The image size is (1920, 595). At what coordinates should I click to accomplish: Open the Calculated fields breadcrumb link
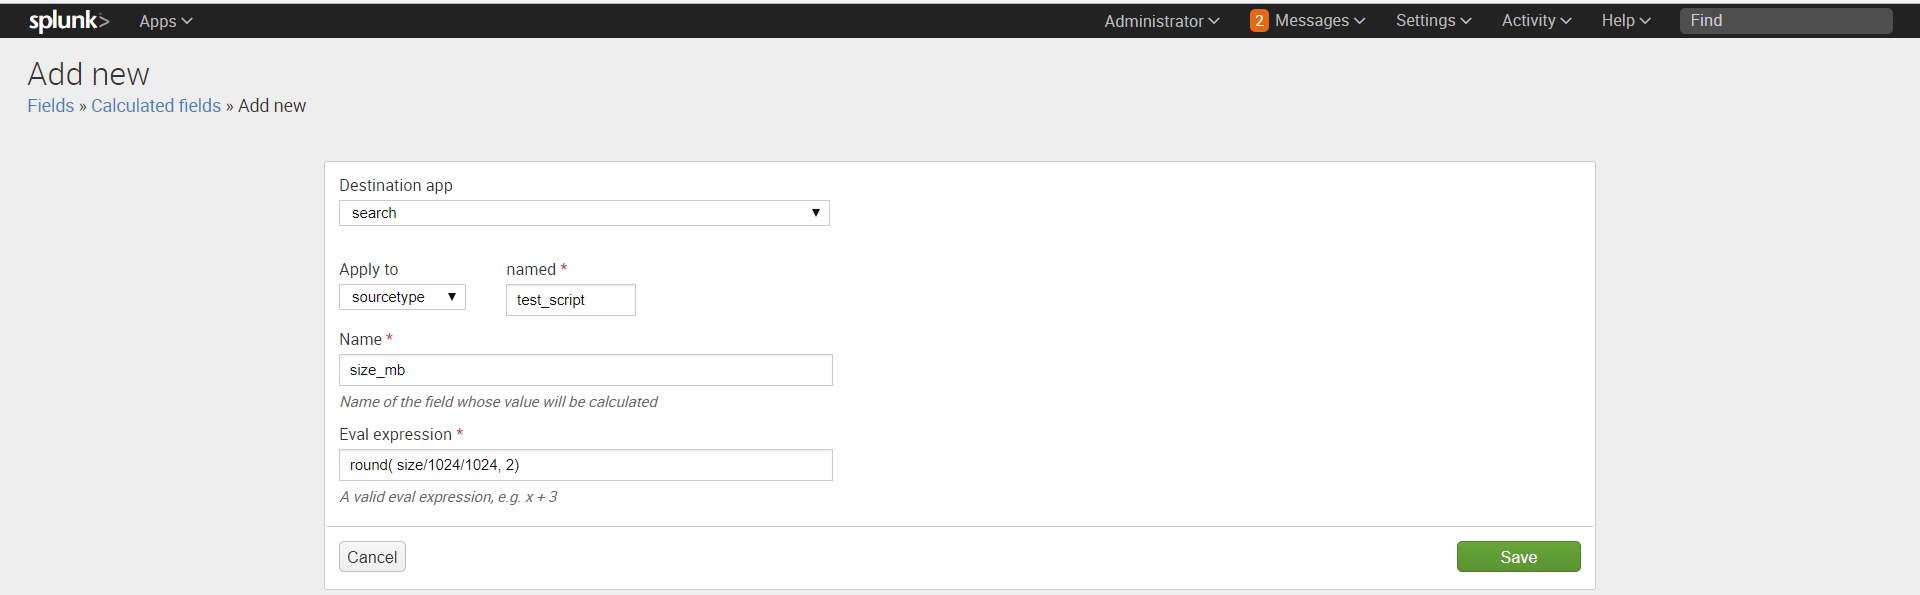coord(156,105)
